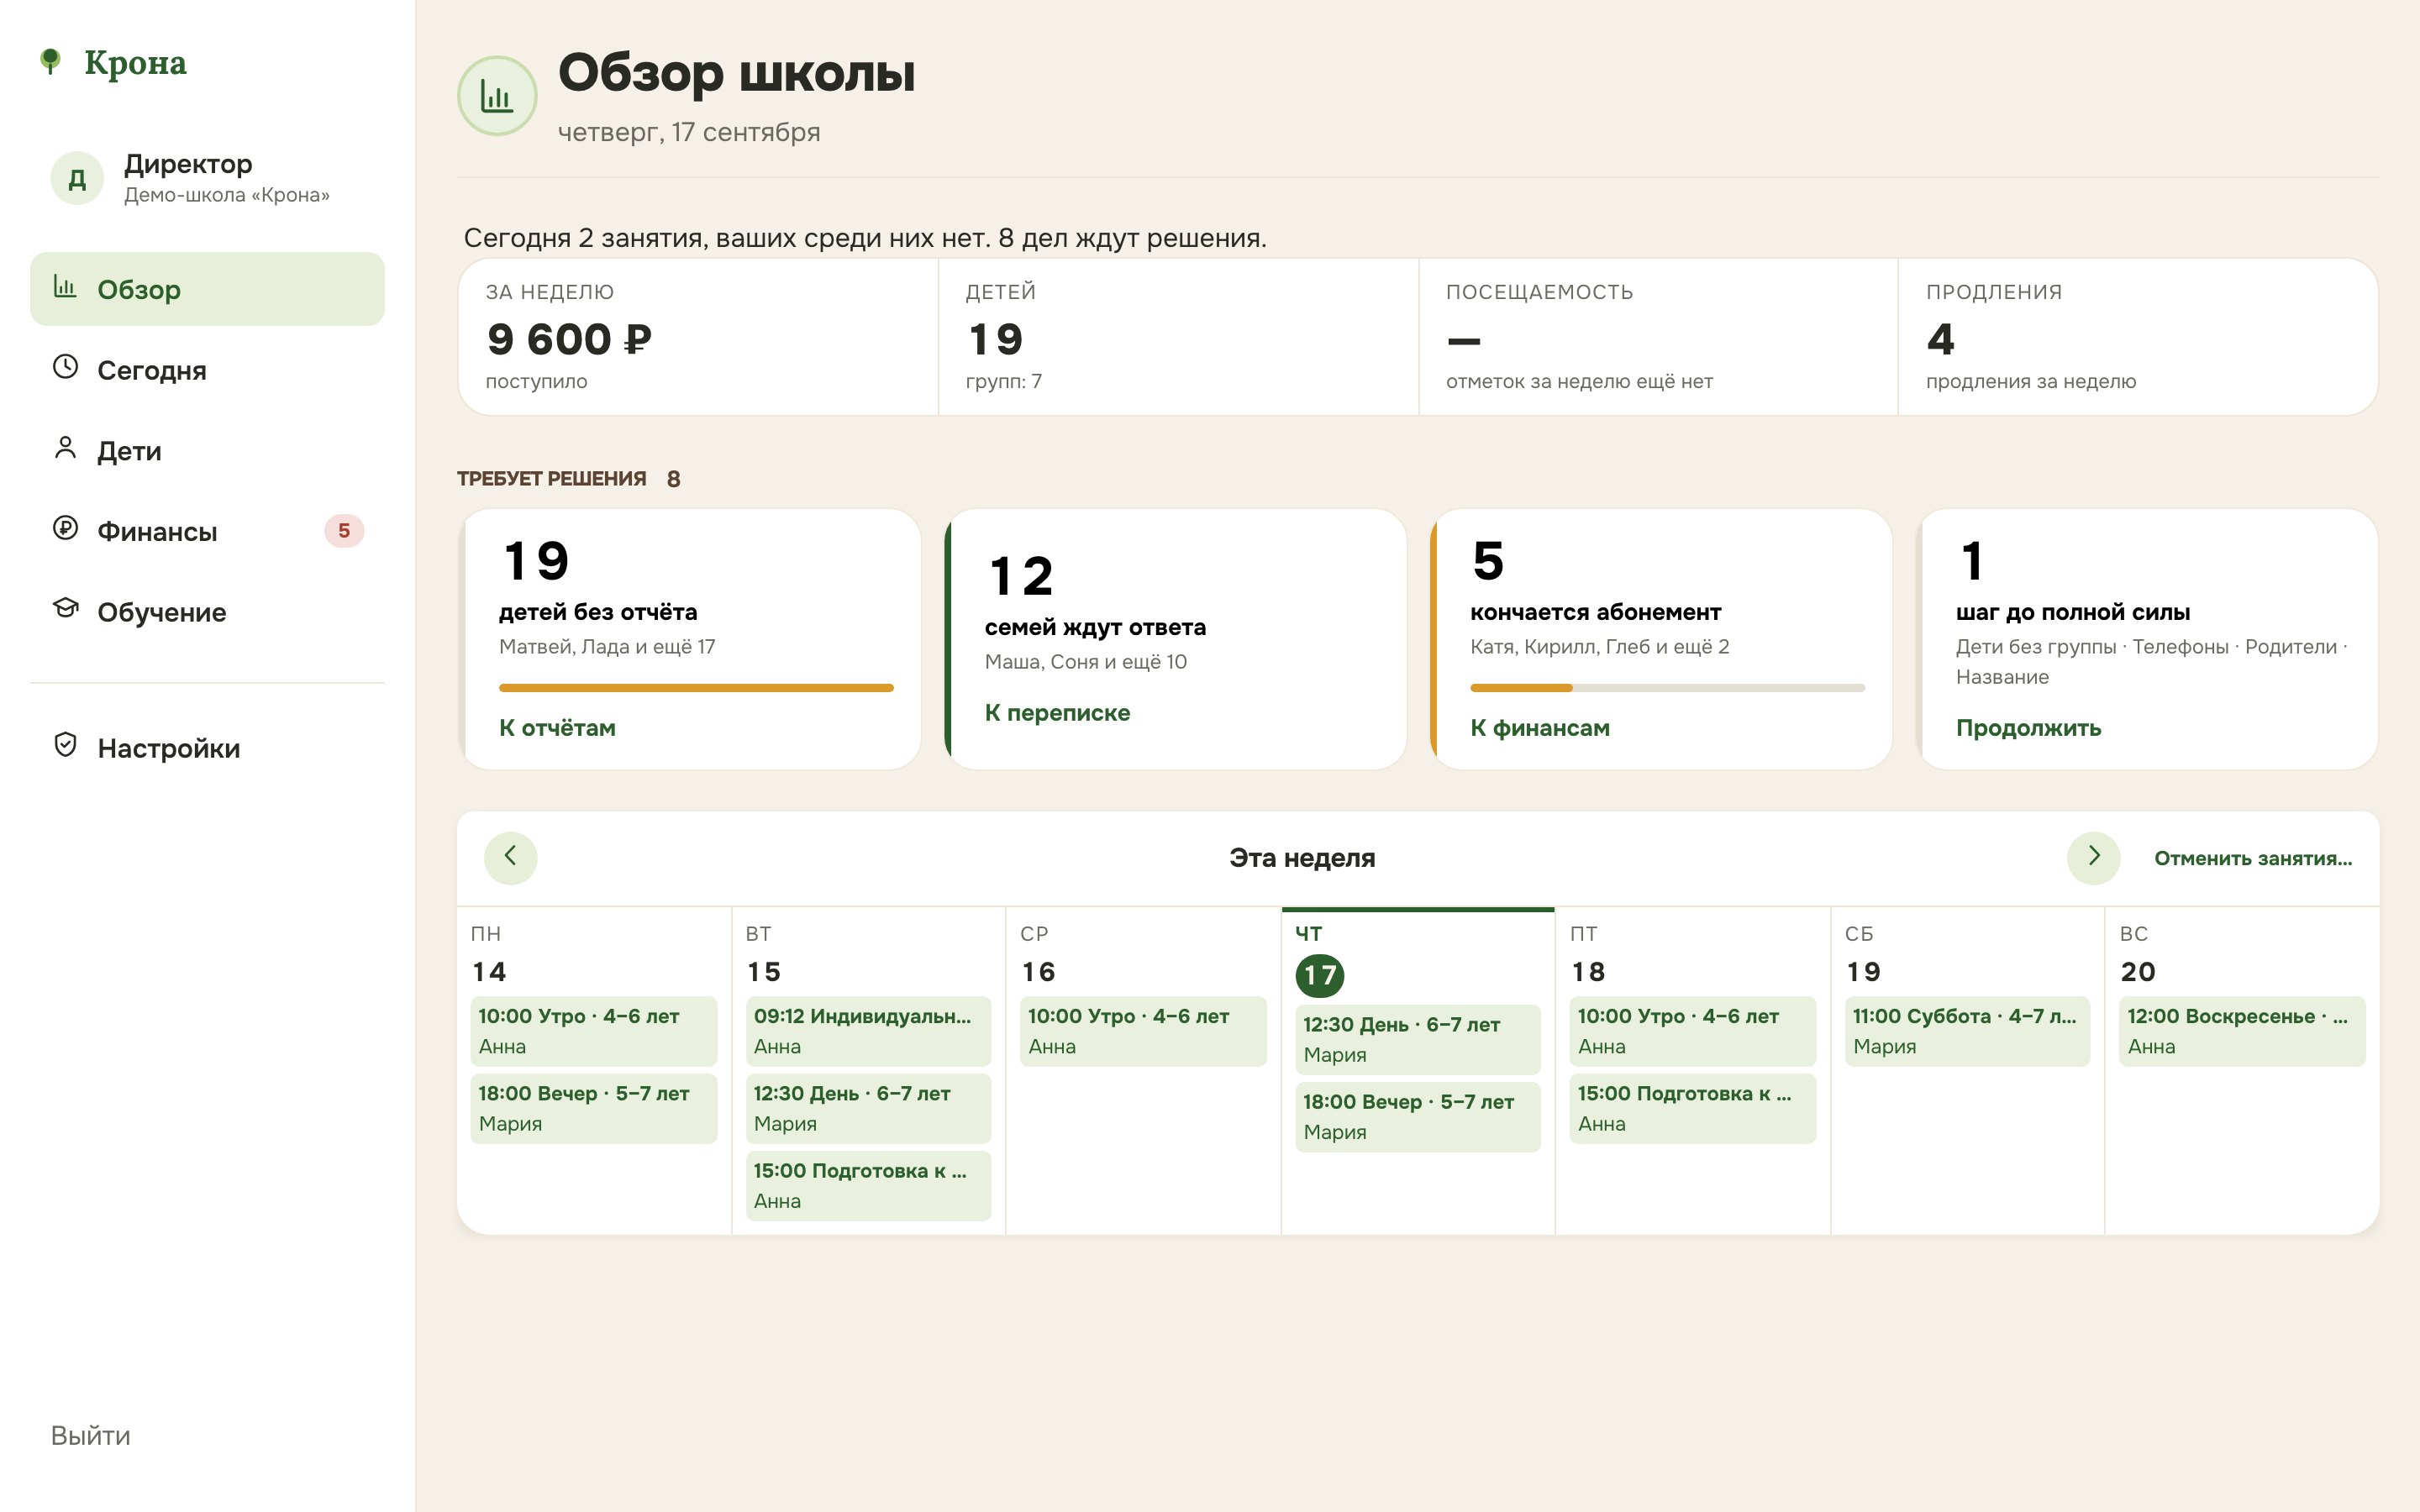Open the Сегодня section

click(207, 370)
